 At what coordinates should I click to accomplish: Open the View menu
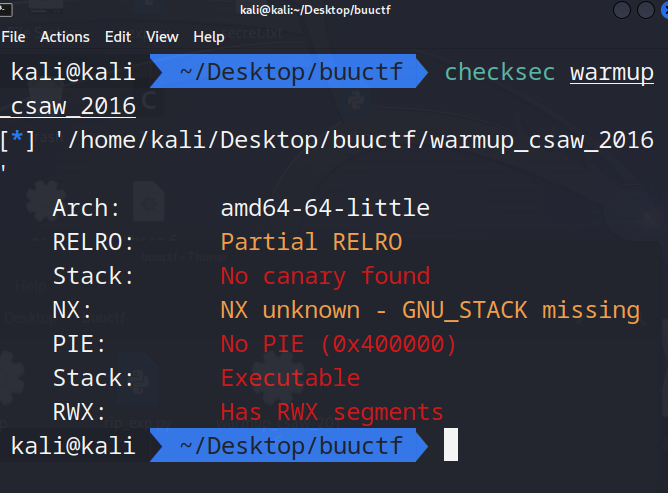click(x=162, y=36)
